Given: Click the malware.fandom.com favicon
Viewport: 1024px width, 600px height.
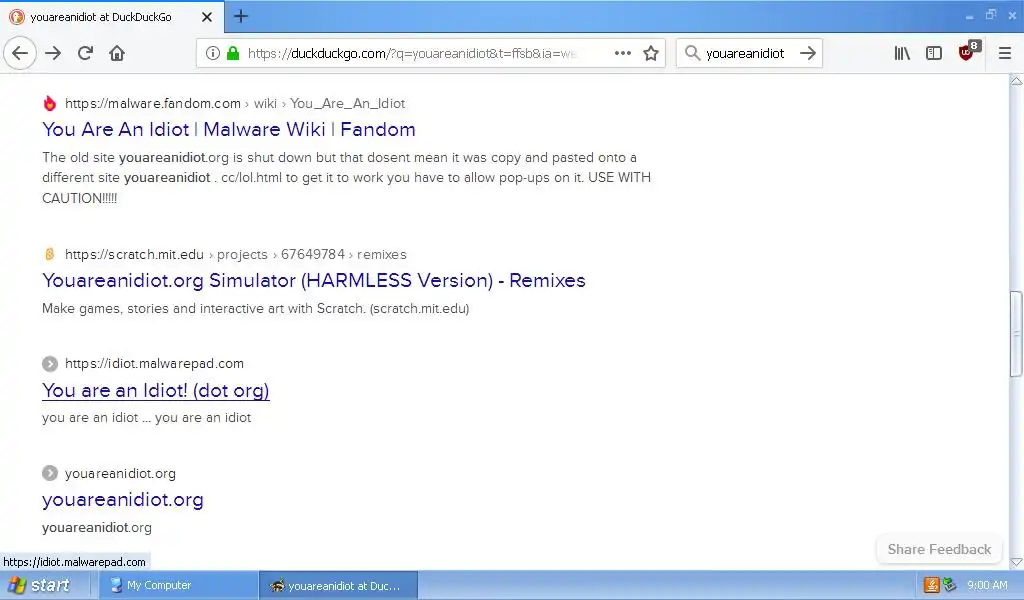Looking at the screenshot, I should pos(50,103).
